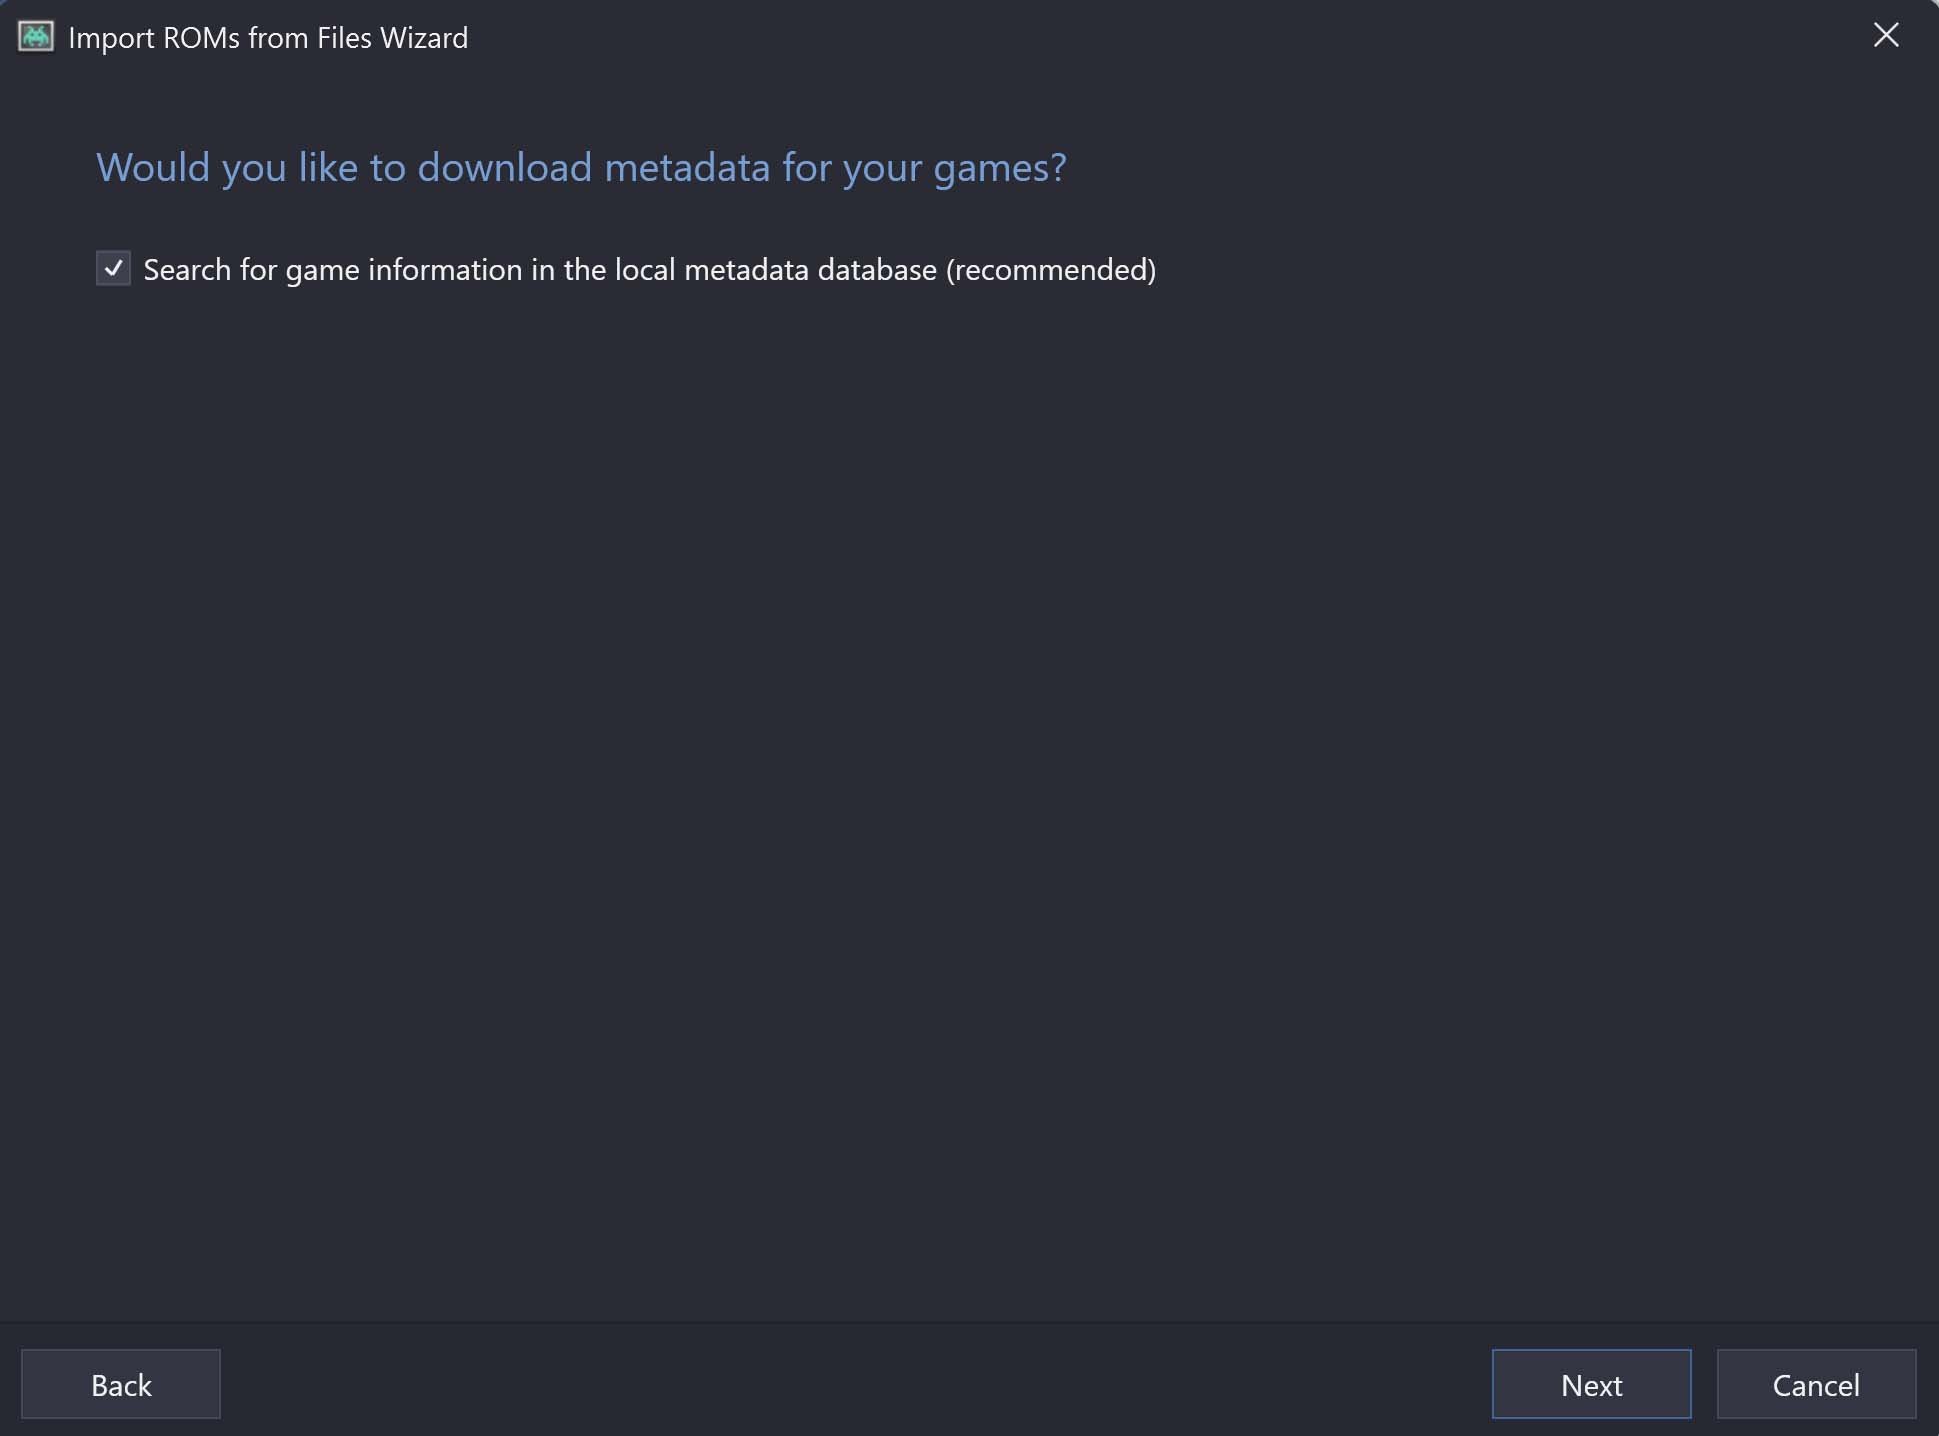Click the 'Would you like to download metadata' heading

[x=581, y=167]
